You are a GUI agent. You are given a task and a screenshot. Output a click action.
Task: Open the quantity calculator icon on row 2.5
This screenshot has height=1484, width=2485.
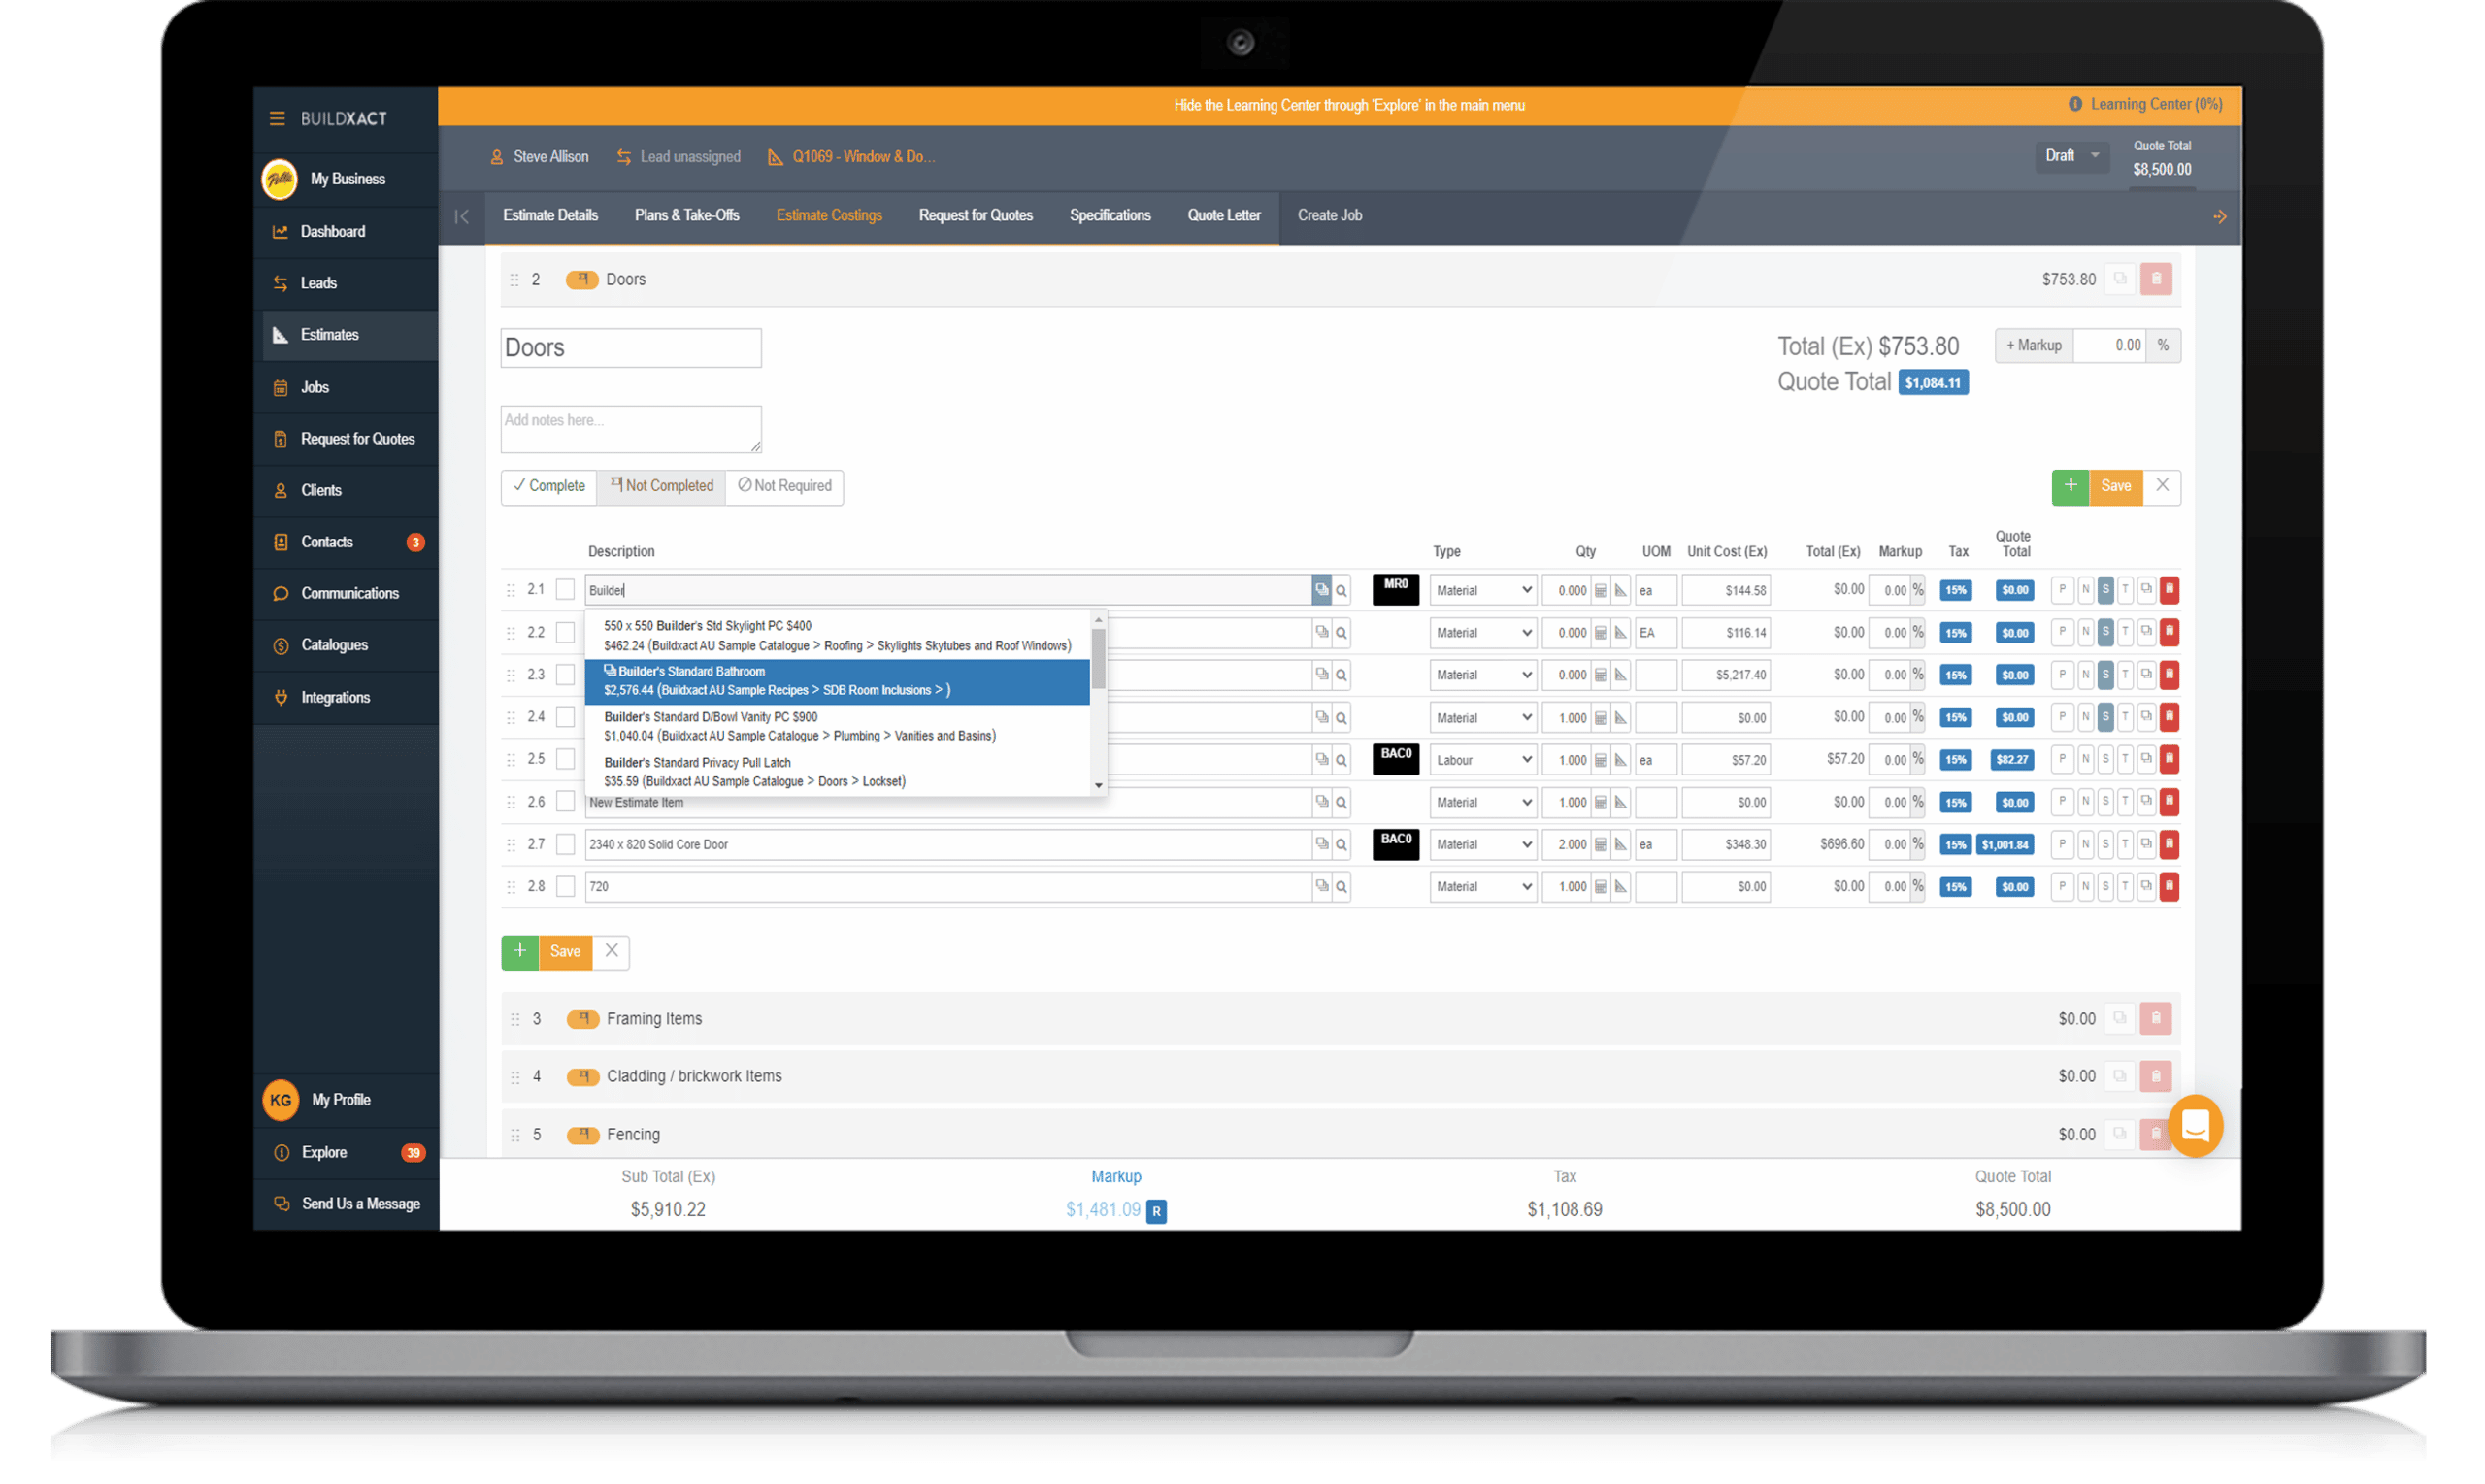point(1600,760)
